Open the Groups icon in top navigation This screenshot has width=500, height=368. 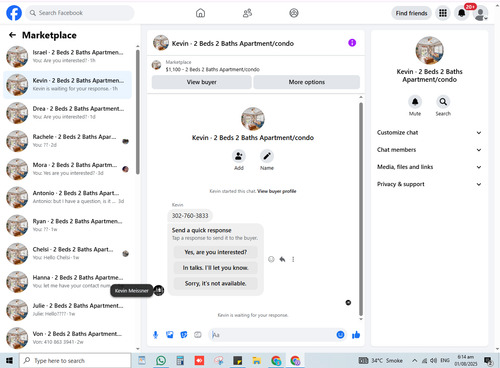click(x=294, y=13)
